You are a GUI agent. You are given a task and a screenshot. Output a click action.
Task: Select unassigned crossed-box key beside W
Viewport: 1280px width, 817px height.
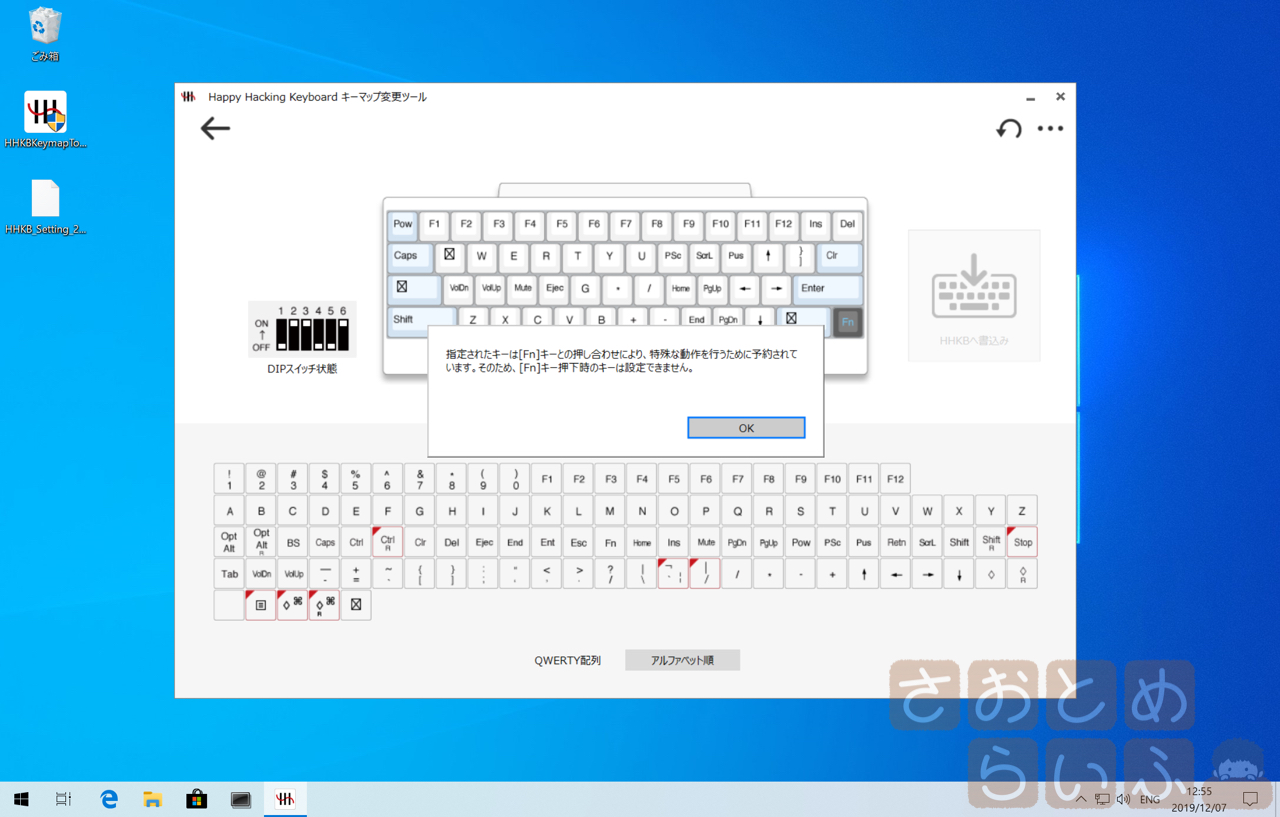click(449, 257)
